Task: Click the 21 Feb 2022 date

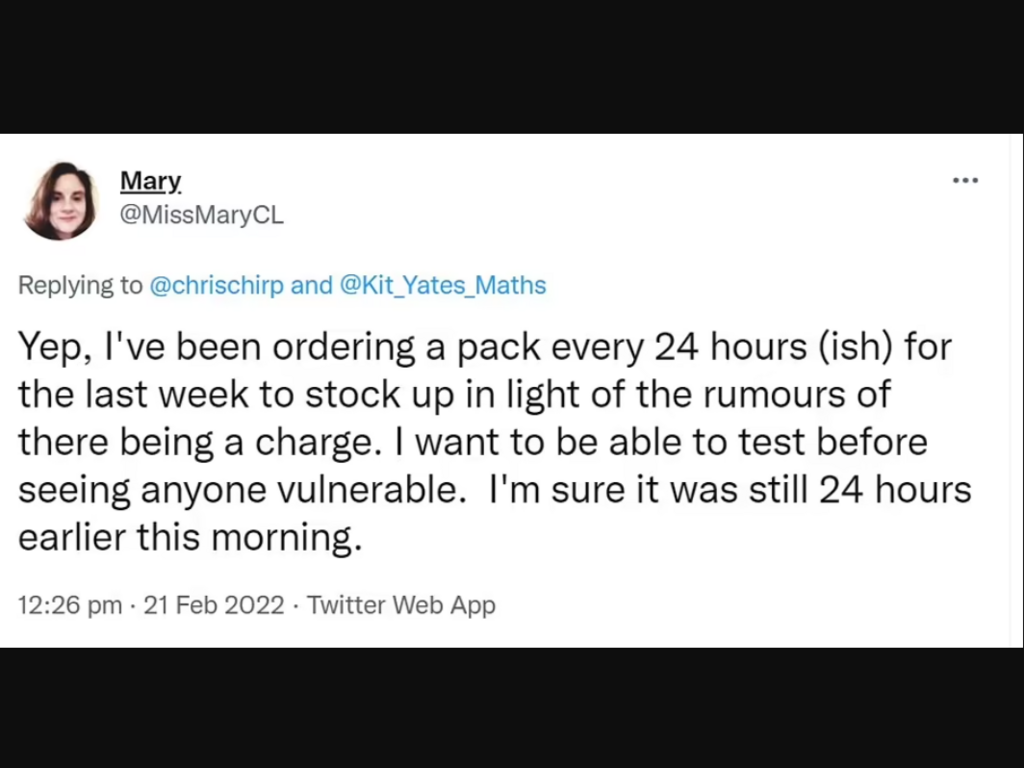Action: (x=214, y=605)
